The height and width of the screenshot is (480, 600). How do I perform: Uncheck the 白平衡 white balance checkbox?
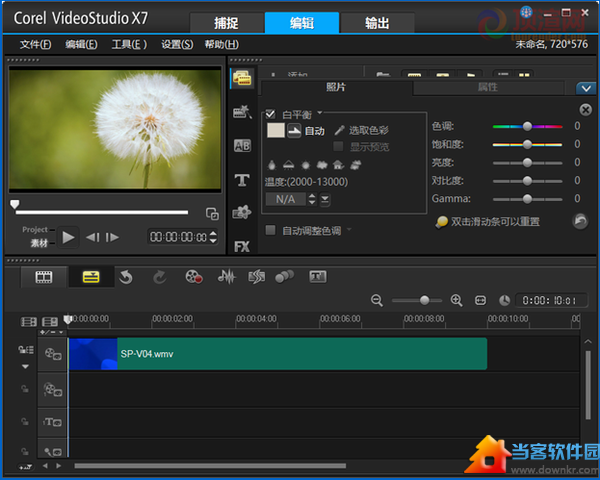click(271, 115)
